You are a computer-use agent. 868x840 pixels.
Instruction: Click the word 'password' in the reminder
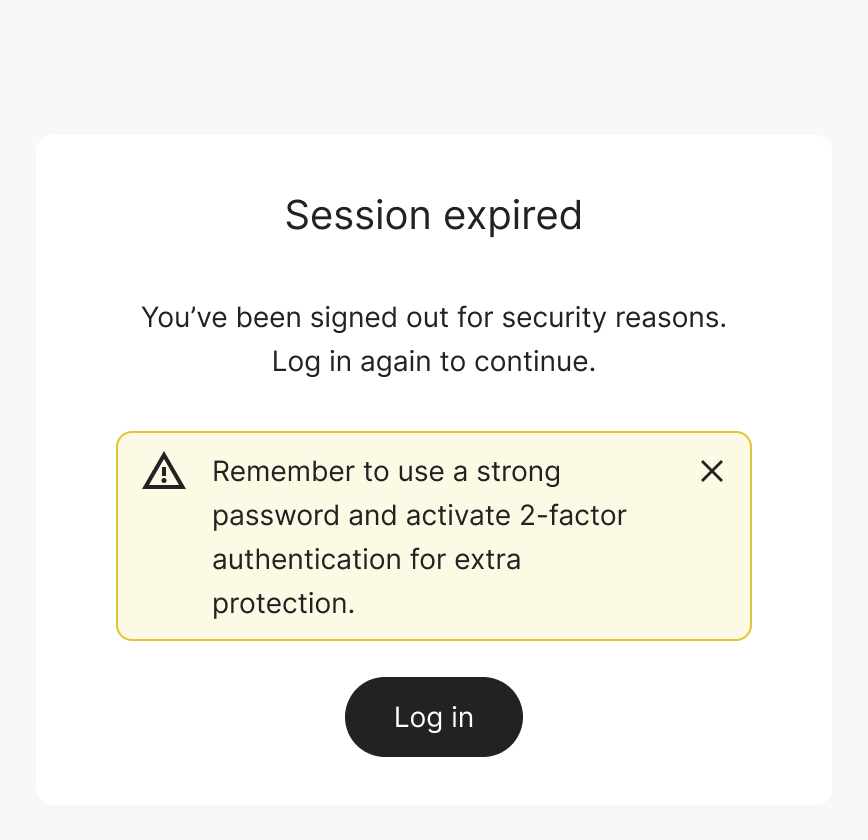(x=262, y=515)
